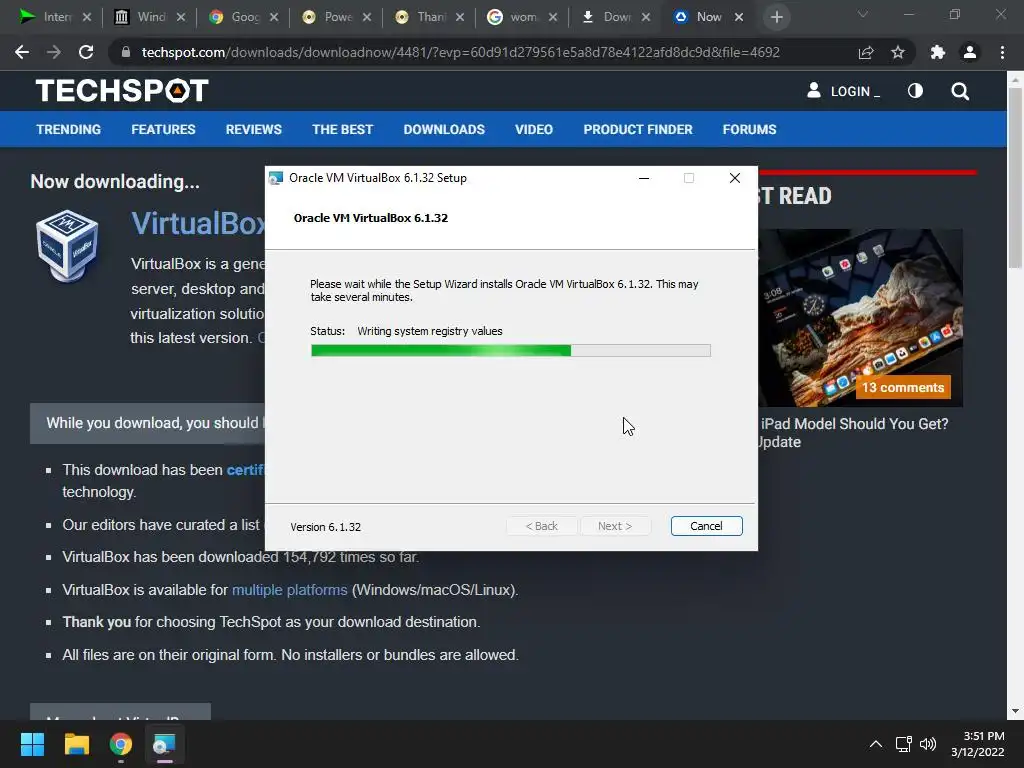Viewport: 1024px width, 768px height.
Task: Close the Now downloading tab
Action: click(x=739, y=17)
